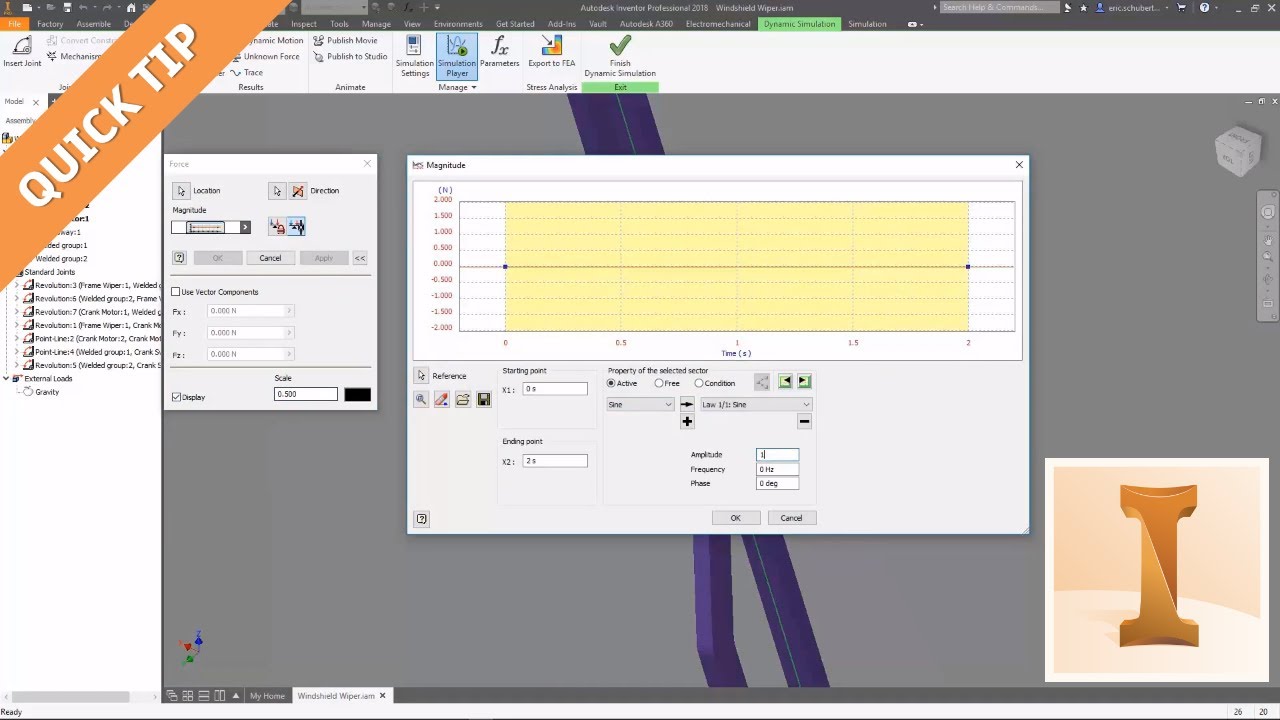Click the open-folder load curve icon
Screen dimensions: 1280x720
[463, 399]
